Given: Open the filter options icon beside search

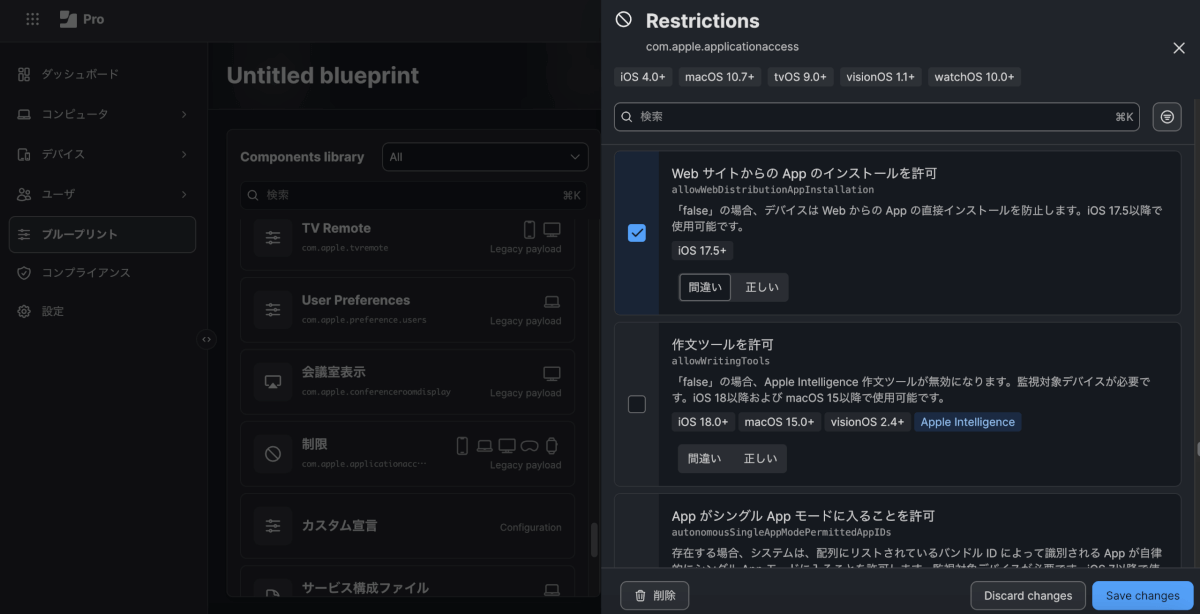Looking at the screenshot, I should coord(1167,117).
